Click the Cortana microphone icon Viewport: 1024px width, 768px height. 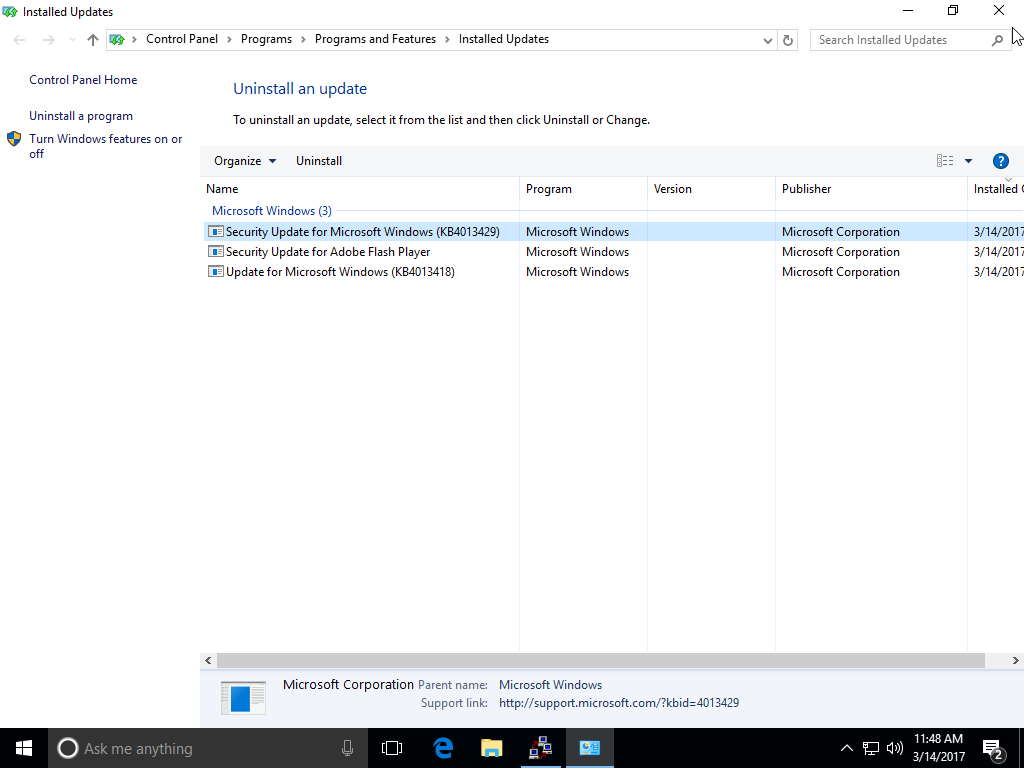(347, 748)
